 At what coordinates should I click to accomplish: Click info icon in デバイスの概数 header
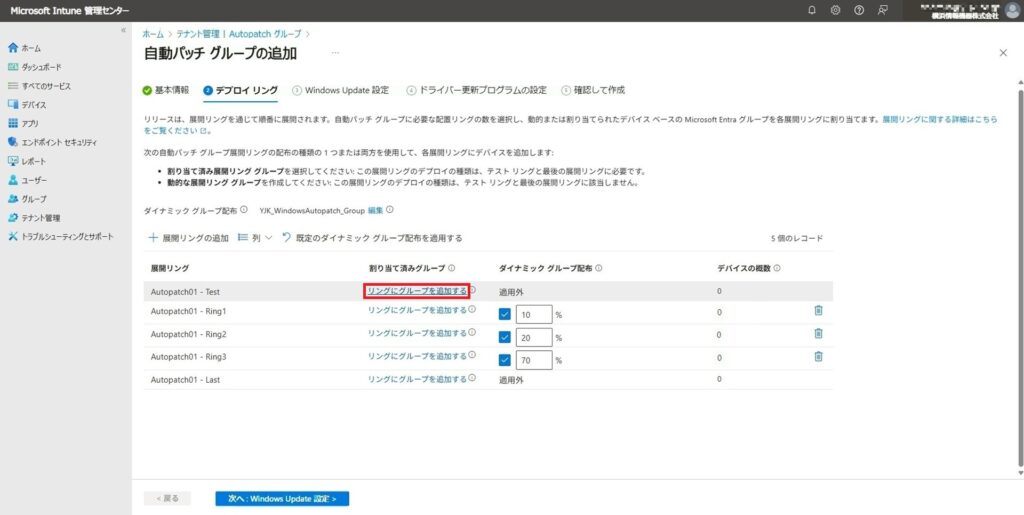point(777,268)
